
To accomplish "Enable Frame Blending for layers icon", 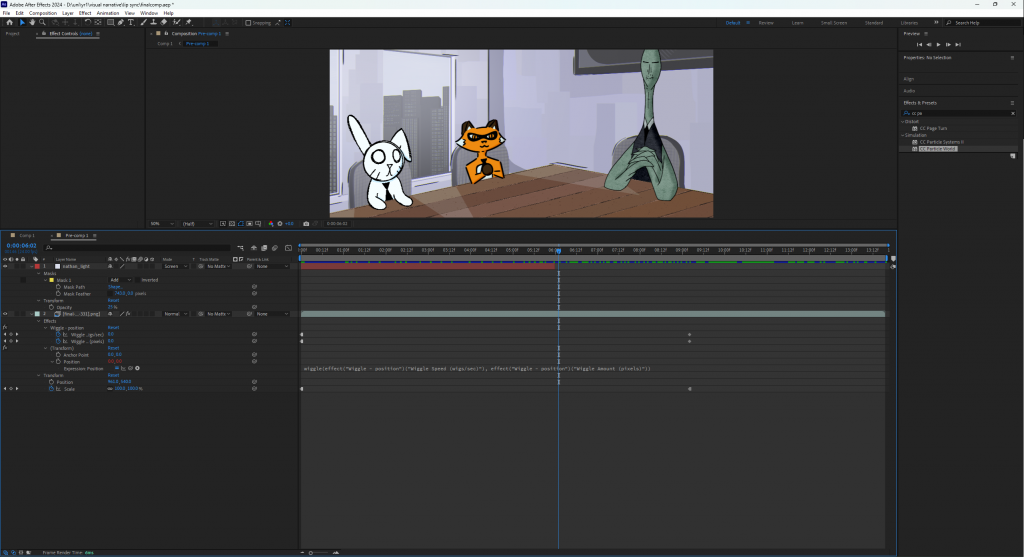I will coord(264,248).
